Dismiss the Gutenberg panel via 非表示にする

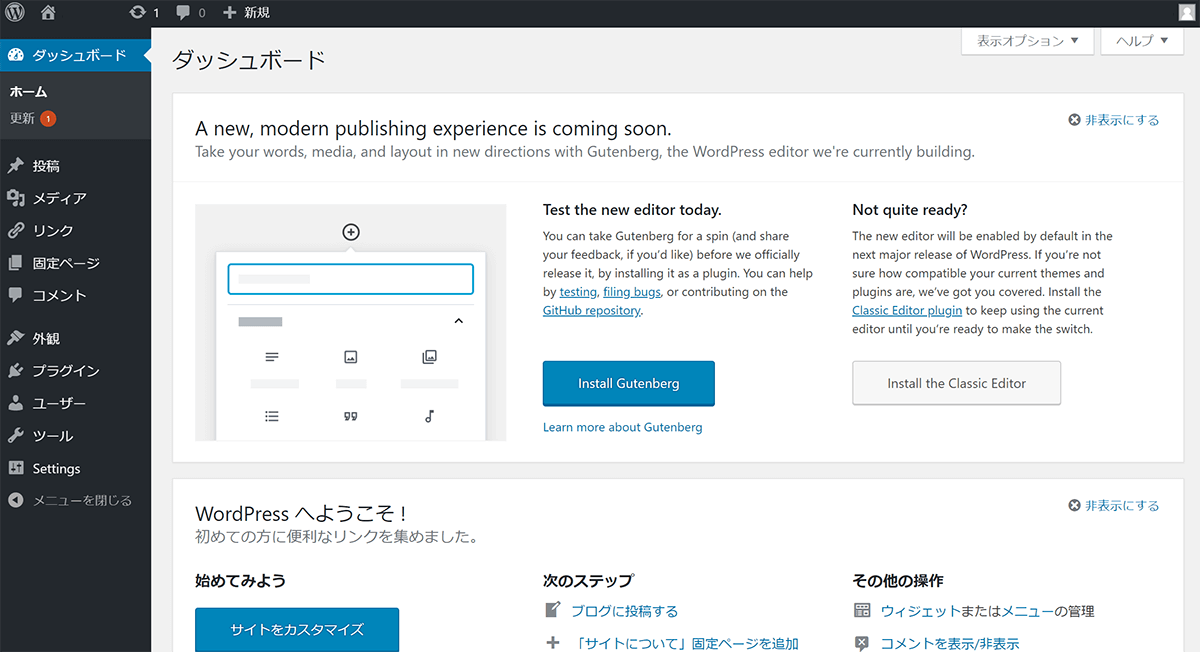click(1114, 120)
